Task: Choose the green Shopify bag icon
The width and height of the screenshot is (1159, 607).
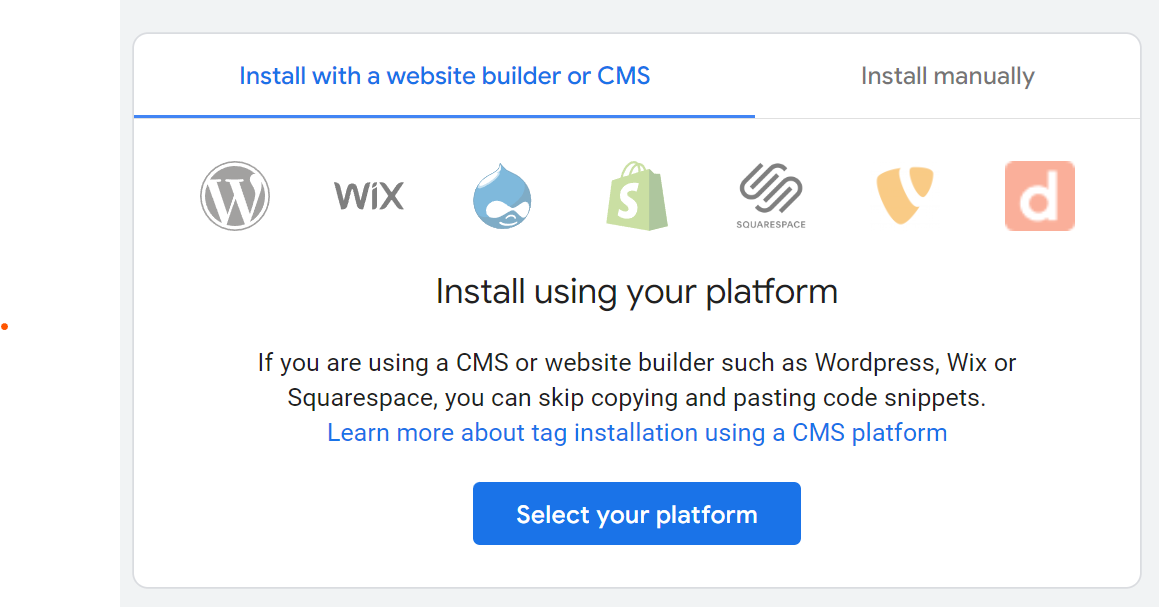Action: click(x=637, y=197)
